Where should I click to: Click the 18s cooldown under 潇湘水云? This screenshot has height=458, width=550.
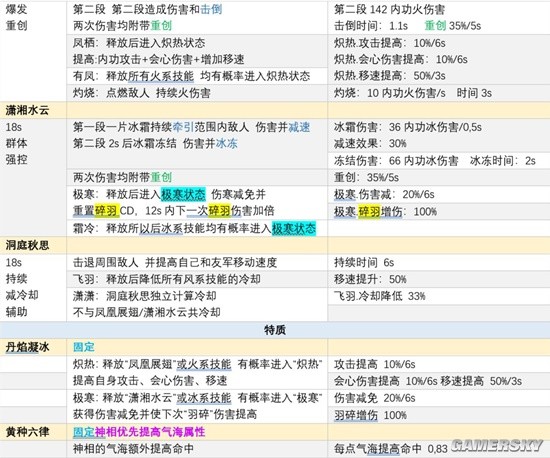[x=14, y=127]
